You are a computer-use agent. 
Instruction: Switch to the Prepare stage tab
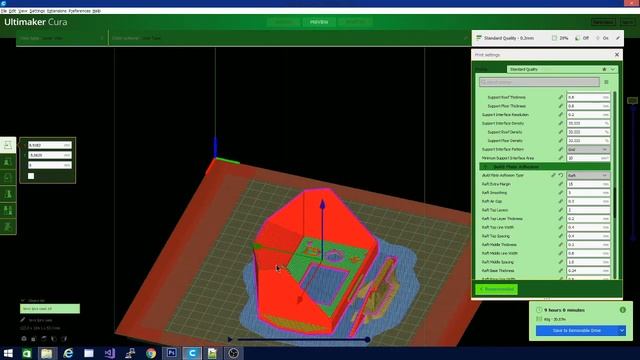click(283, 22)
